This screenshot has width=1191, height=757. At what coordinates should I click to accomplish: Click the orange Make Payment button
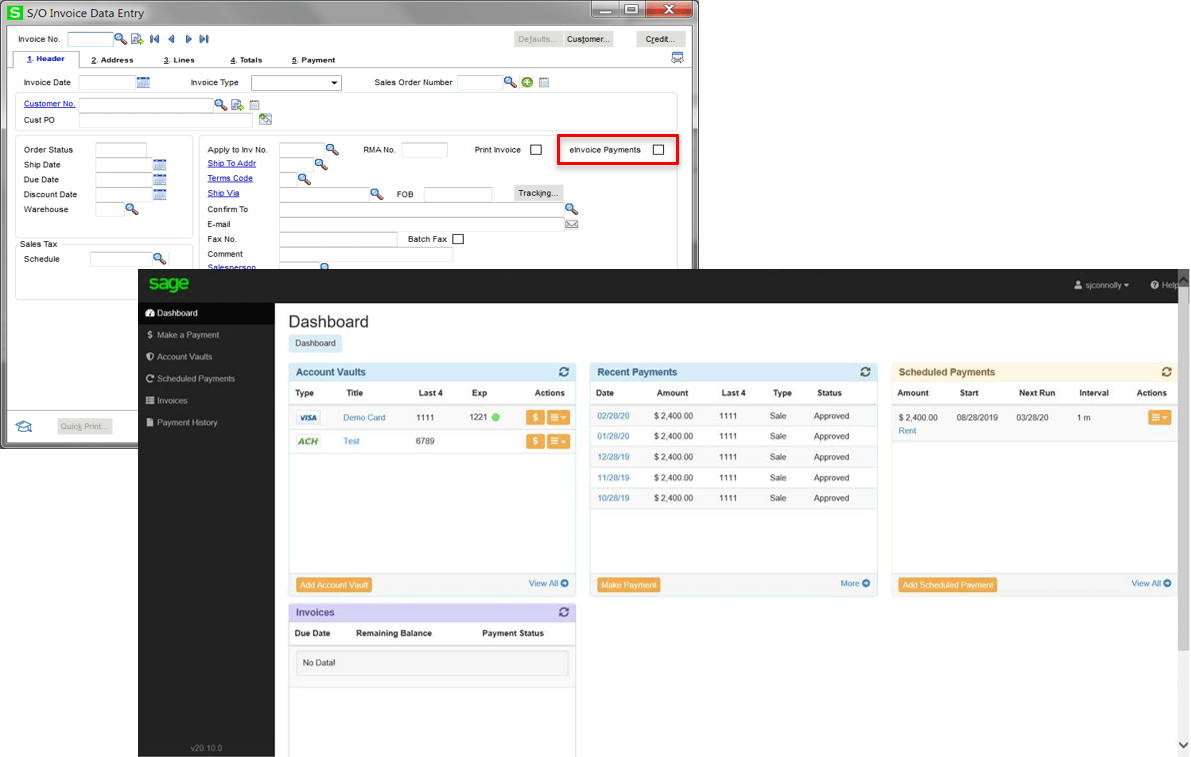point(629,585)
